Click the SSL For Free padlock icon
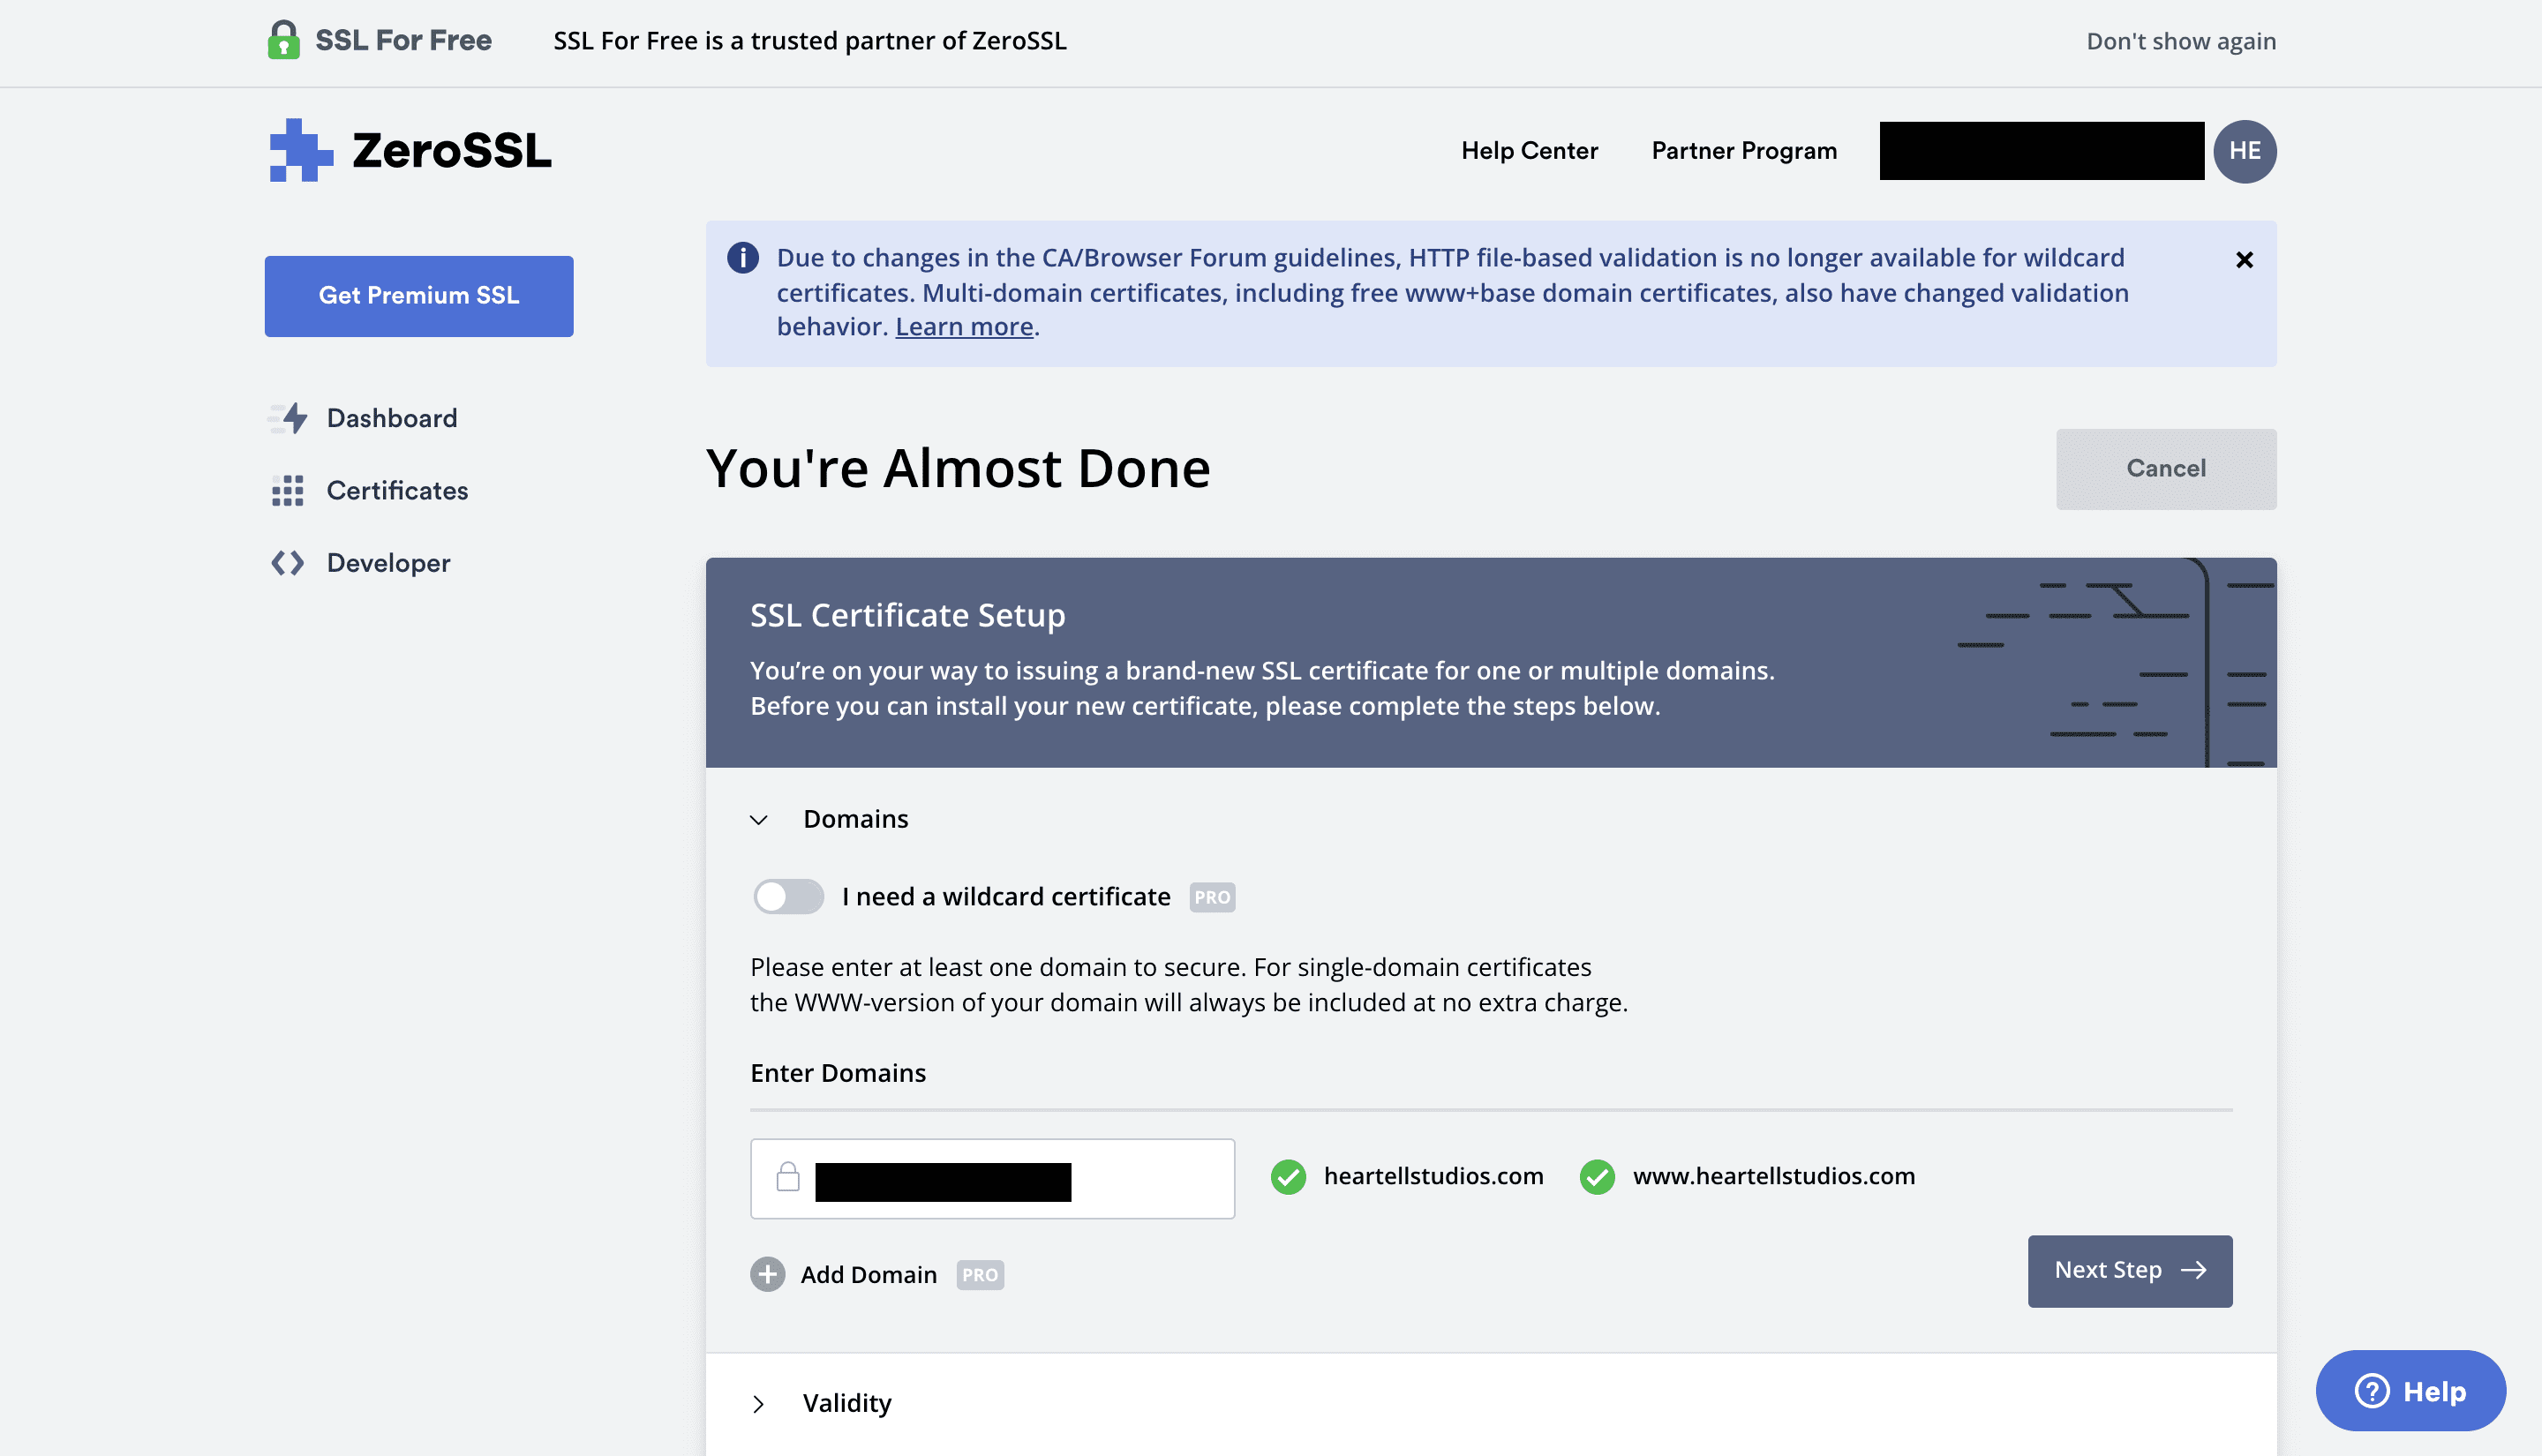 click(x=283, y=41)
